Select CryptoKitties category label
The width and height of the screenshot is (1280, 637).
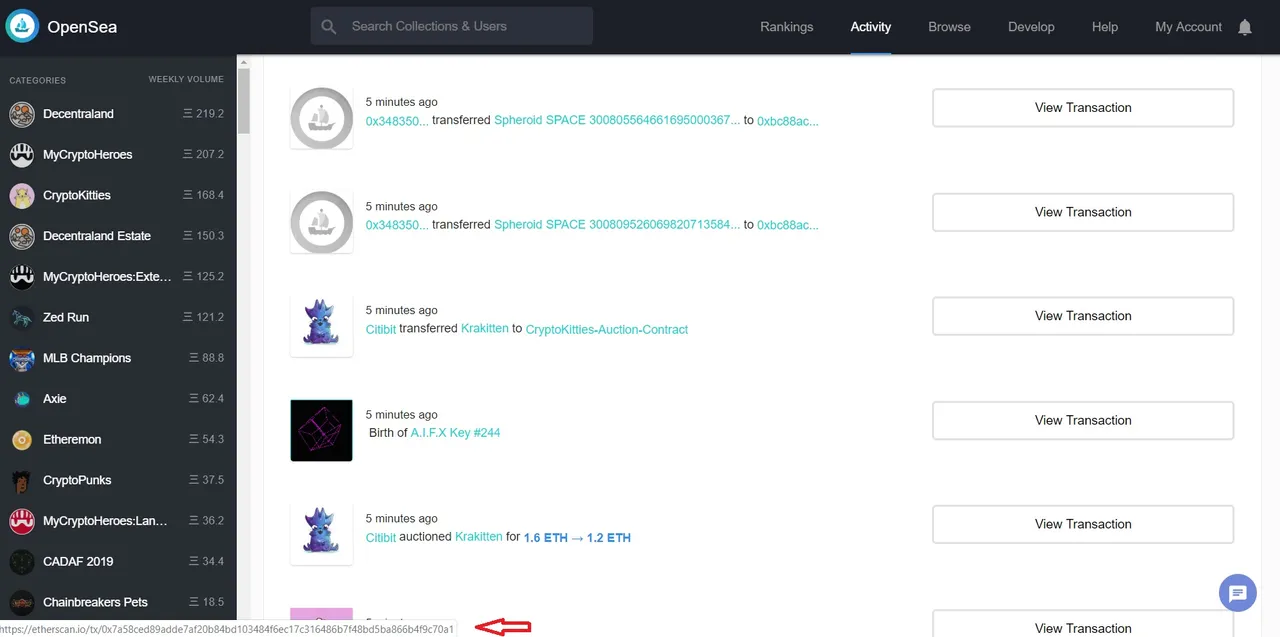[x=77, y=196]
